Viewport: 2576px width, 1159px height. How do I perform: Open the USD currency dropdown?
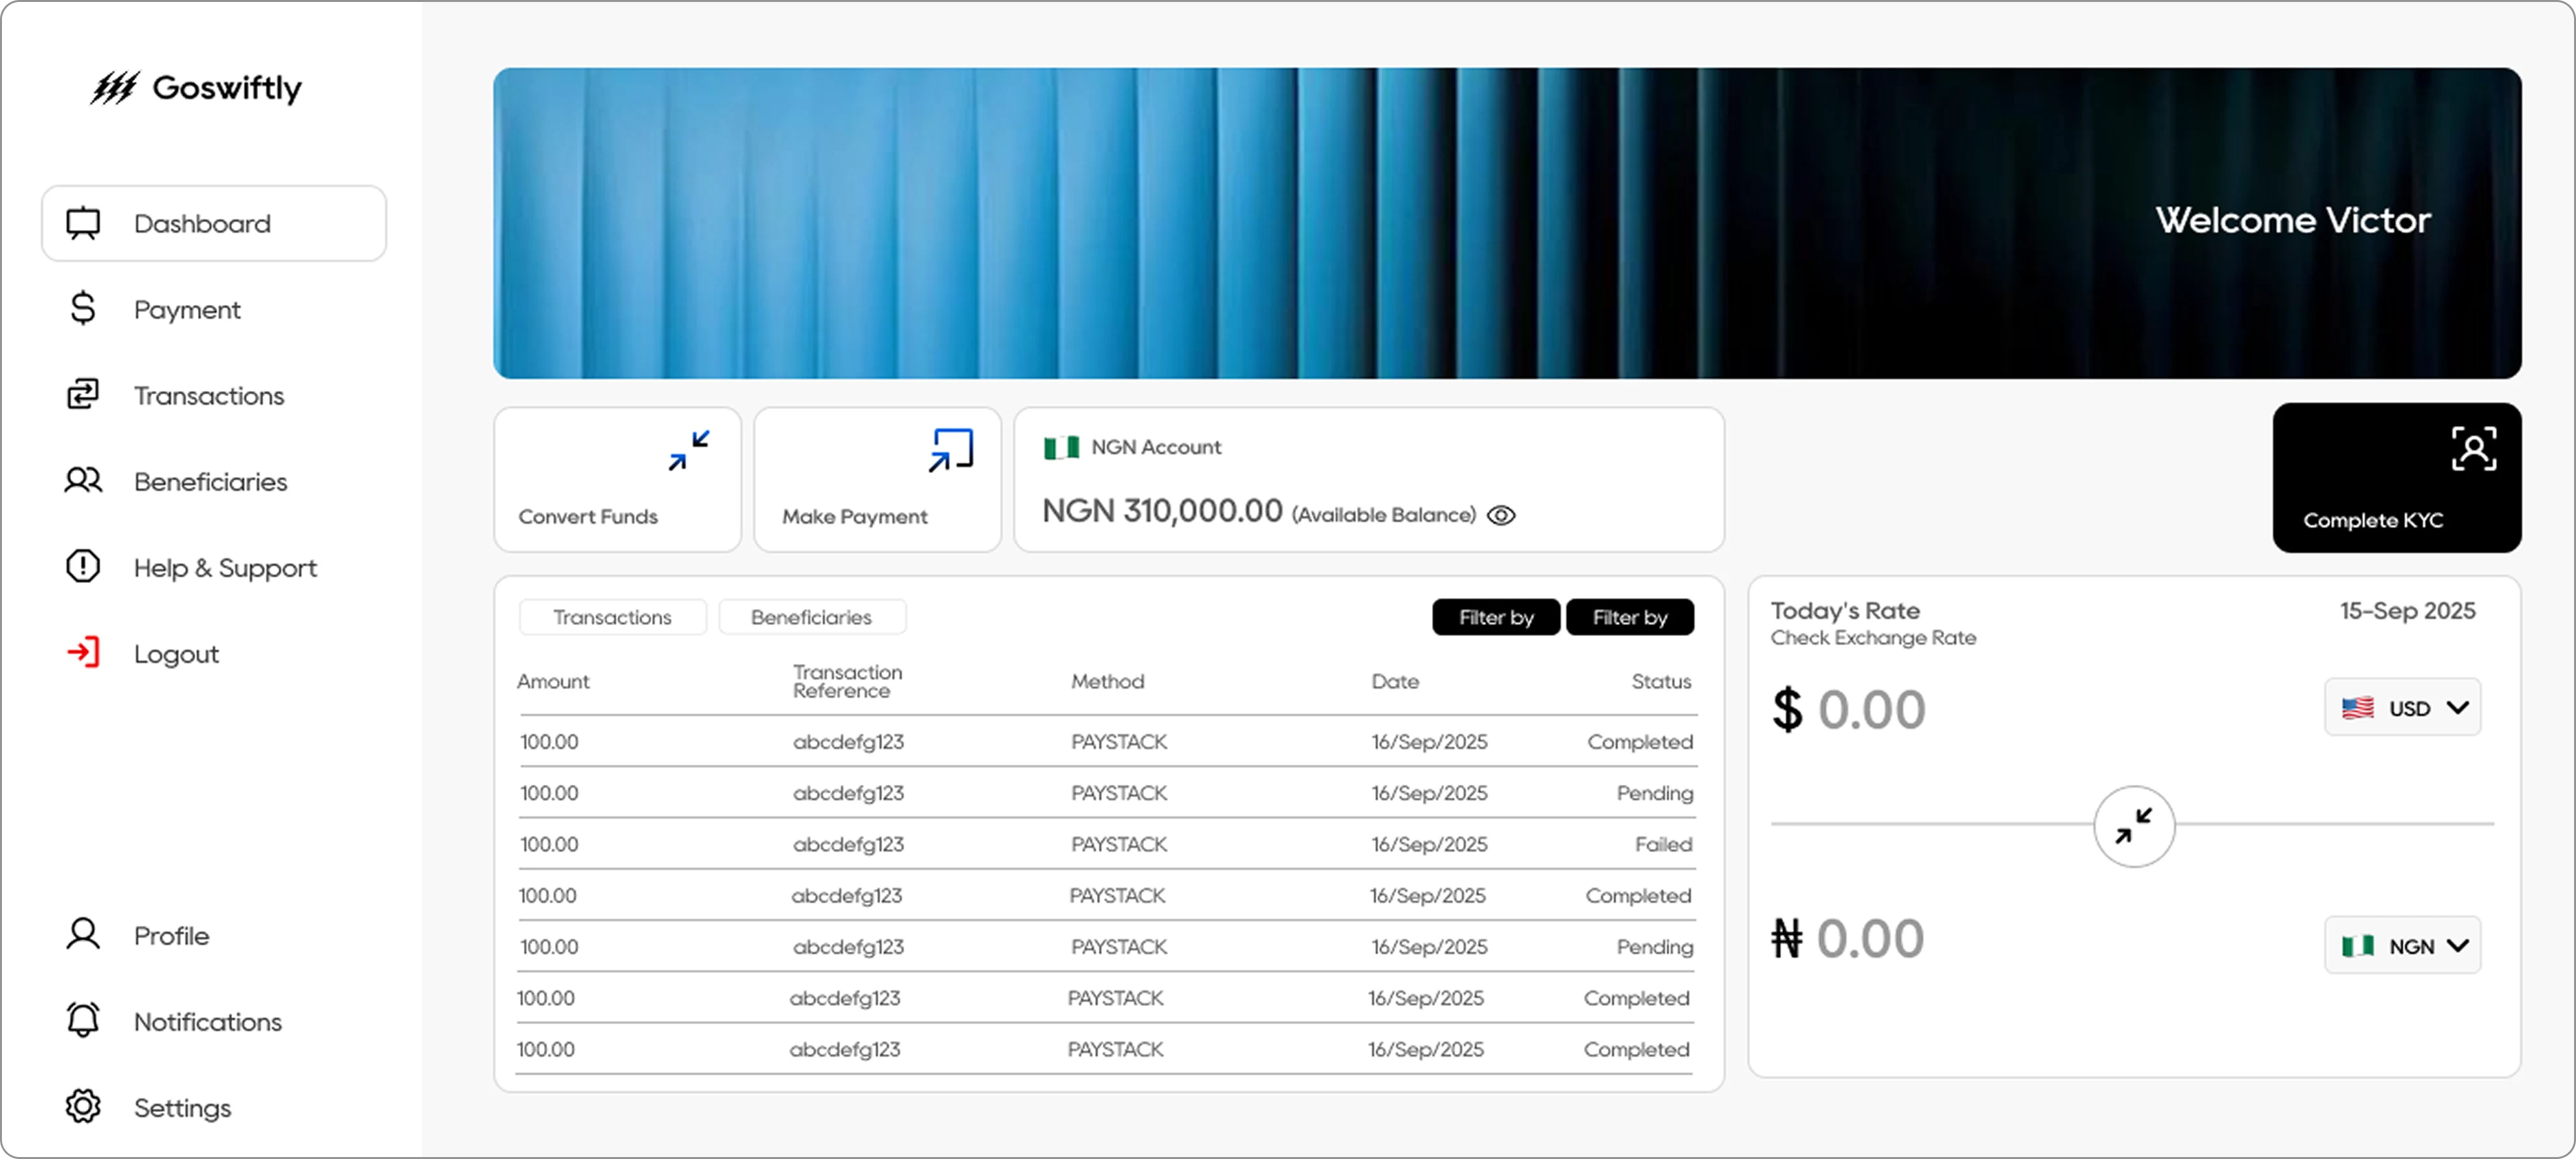[x=2402, y=707]
